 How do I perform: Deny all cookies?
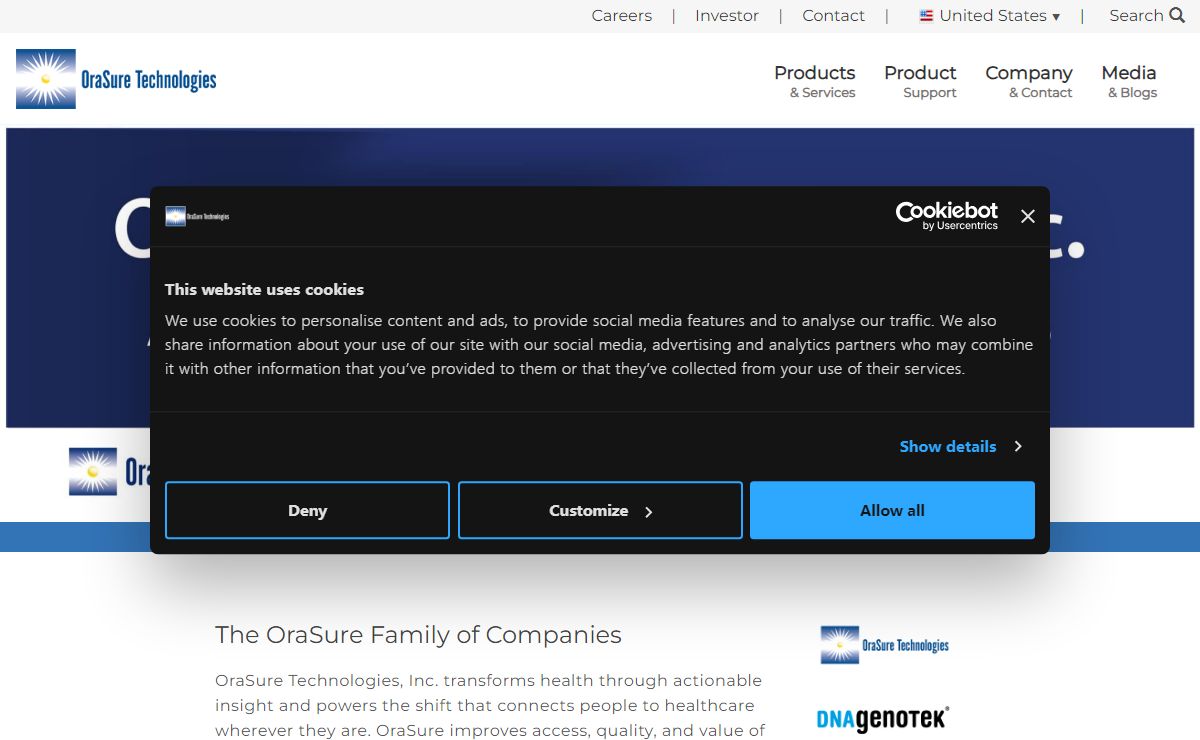tap(307, 510)
